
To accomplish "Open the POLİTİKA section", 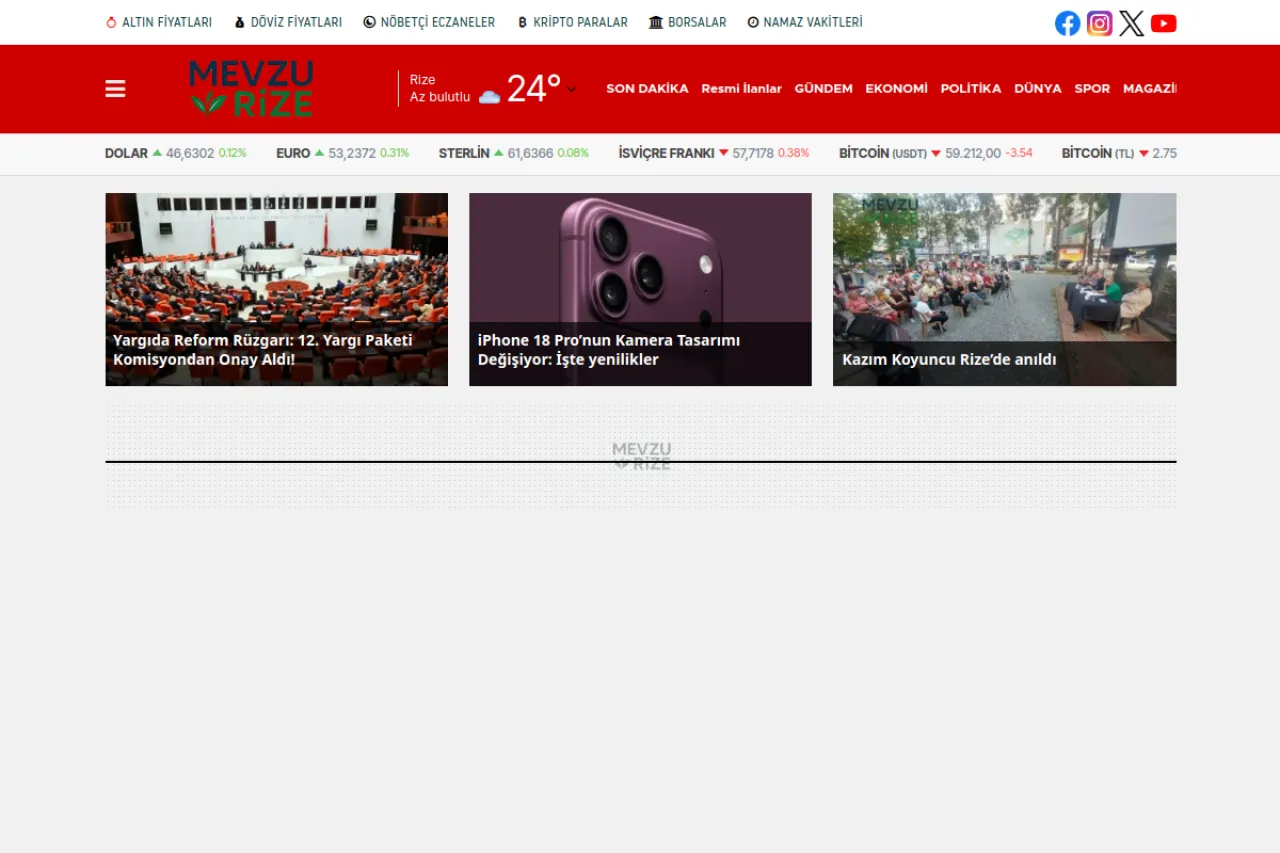I will 970,88.
